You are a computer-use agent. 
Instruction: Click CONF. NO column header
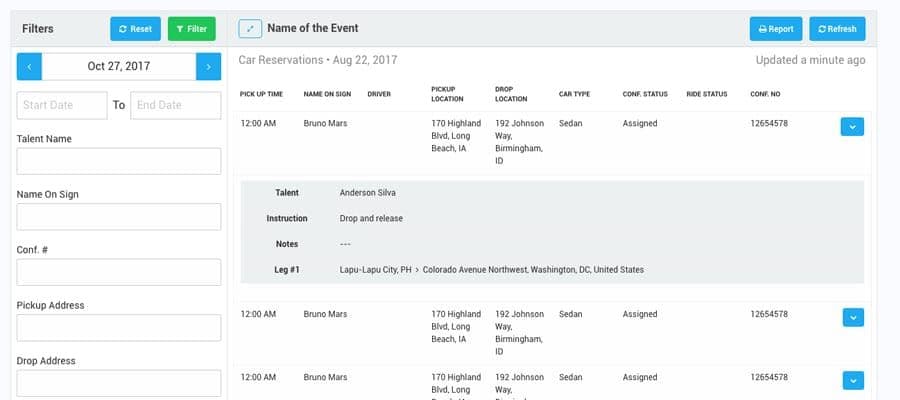pyautogui.click(x=765, y=94)
